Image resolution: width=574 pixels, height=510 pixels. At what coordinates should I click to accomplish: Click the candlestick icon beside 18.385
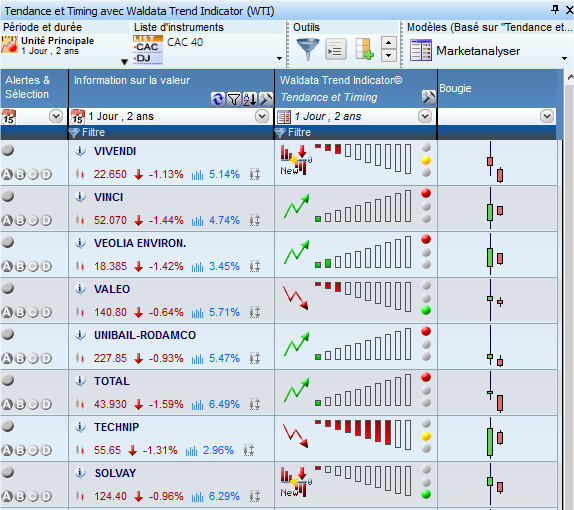point(80,266)
